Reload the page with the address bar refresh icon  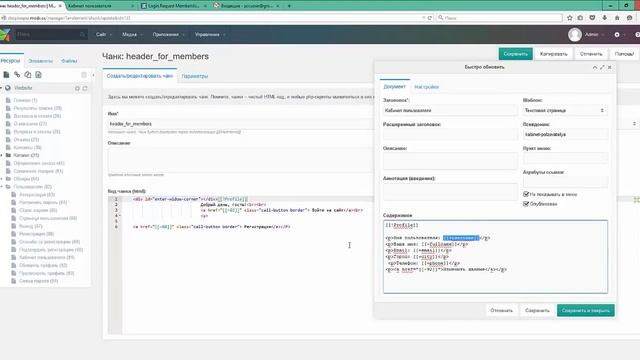[429, 18]
